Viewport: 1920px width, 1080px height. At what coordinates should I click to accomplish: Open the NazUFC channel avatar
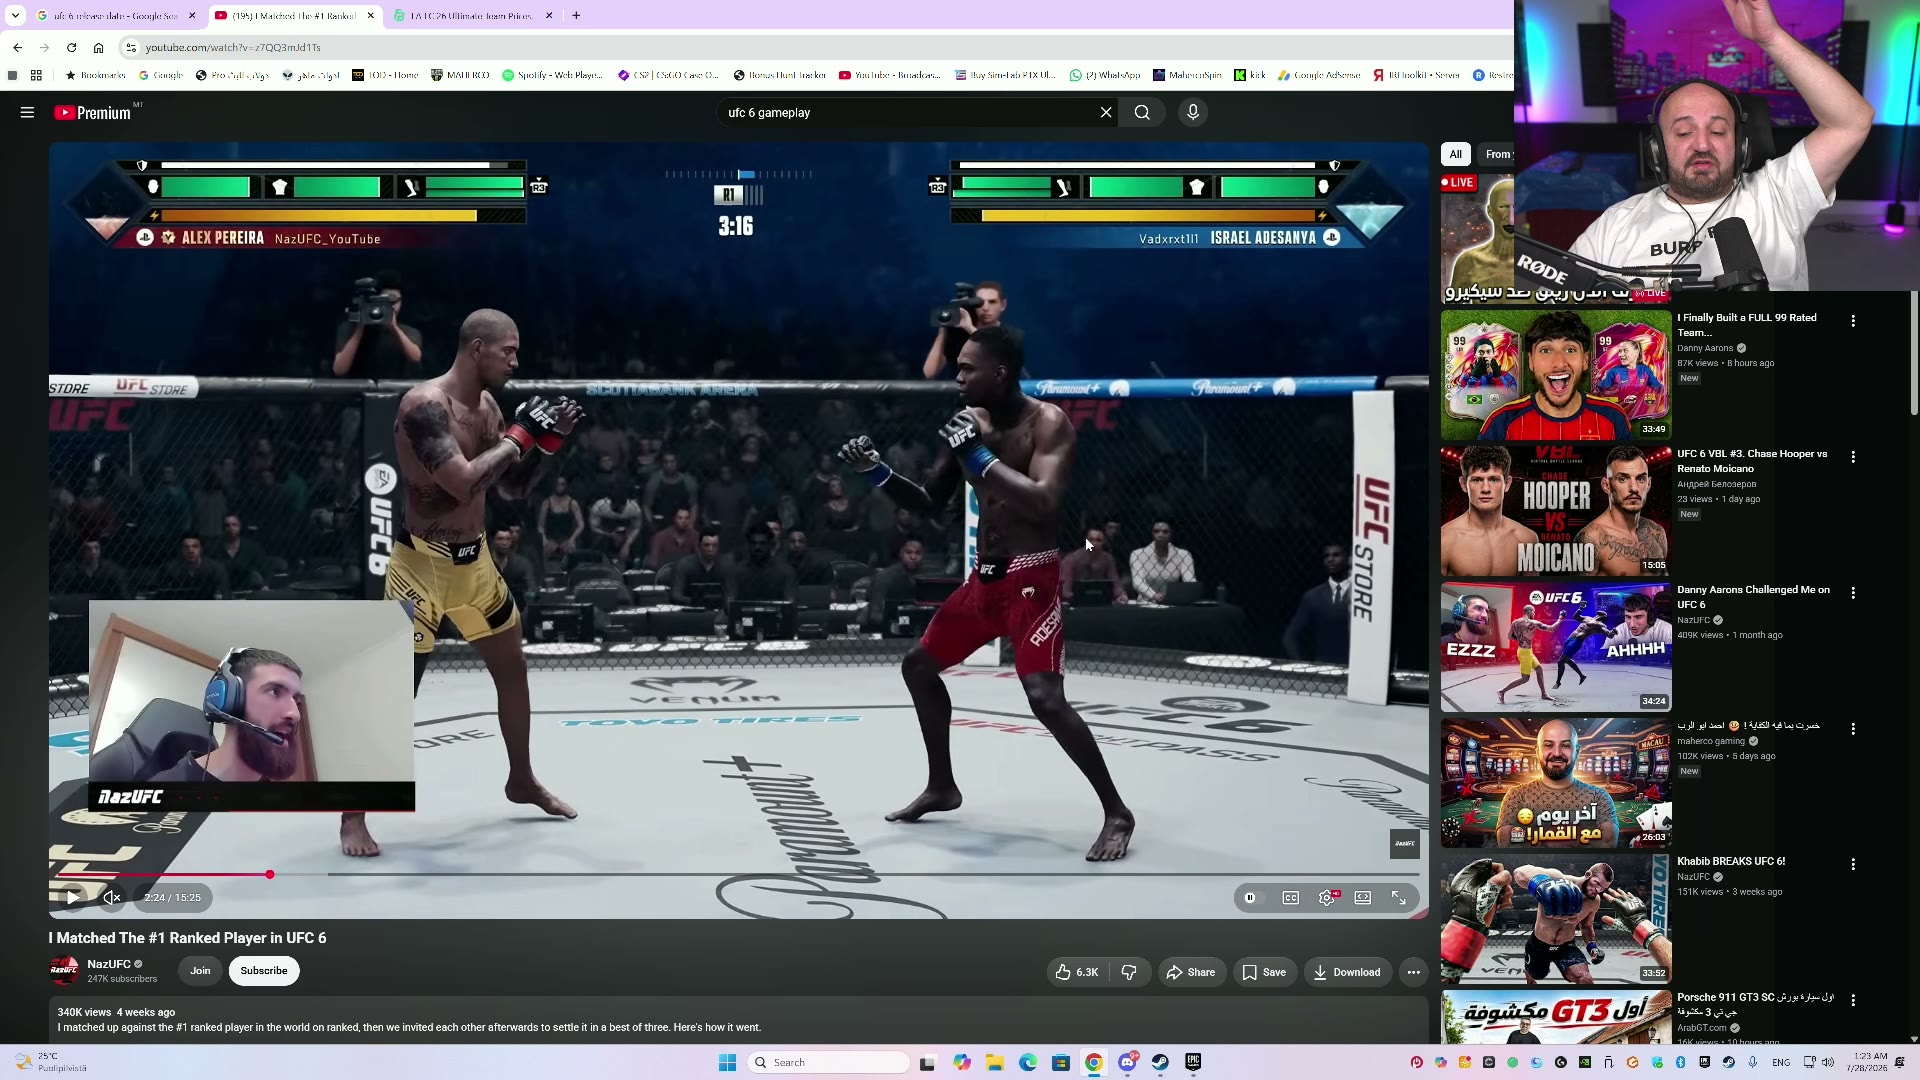[x=64, y=971]
